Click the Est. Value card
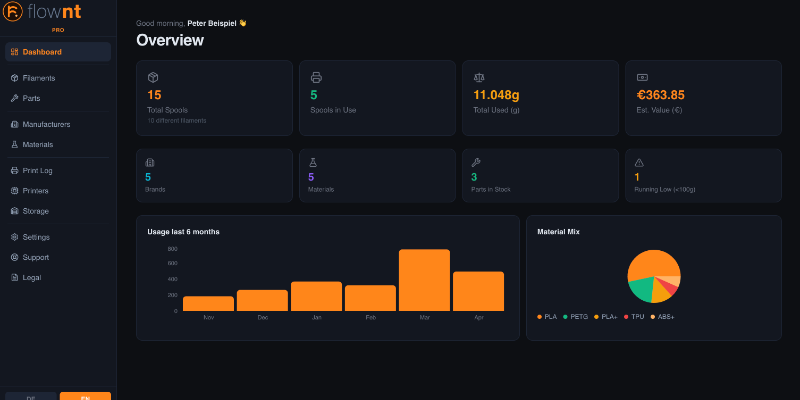The image size is (800, 400). [x=703, y=98]
